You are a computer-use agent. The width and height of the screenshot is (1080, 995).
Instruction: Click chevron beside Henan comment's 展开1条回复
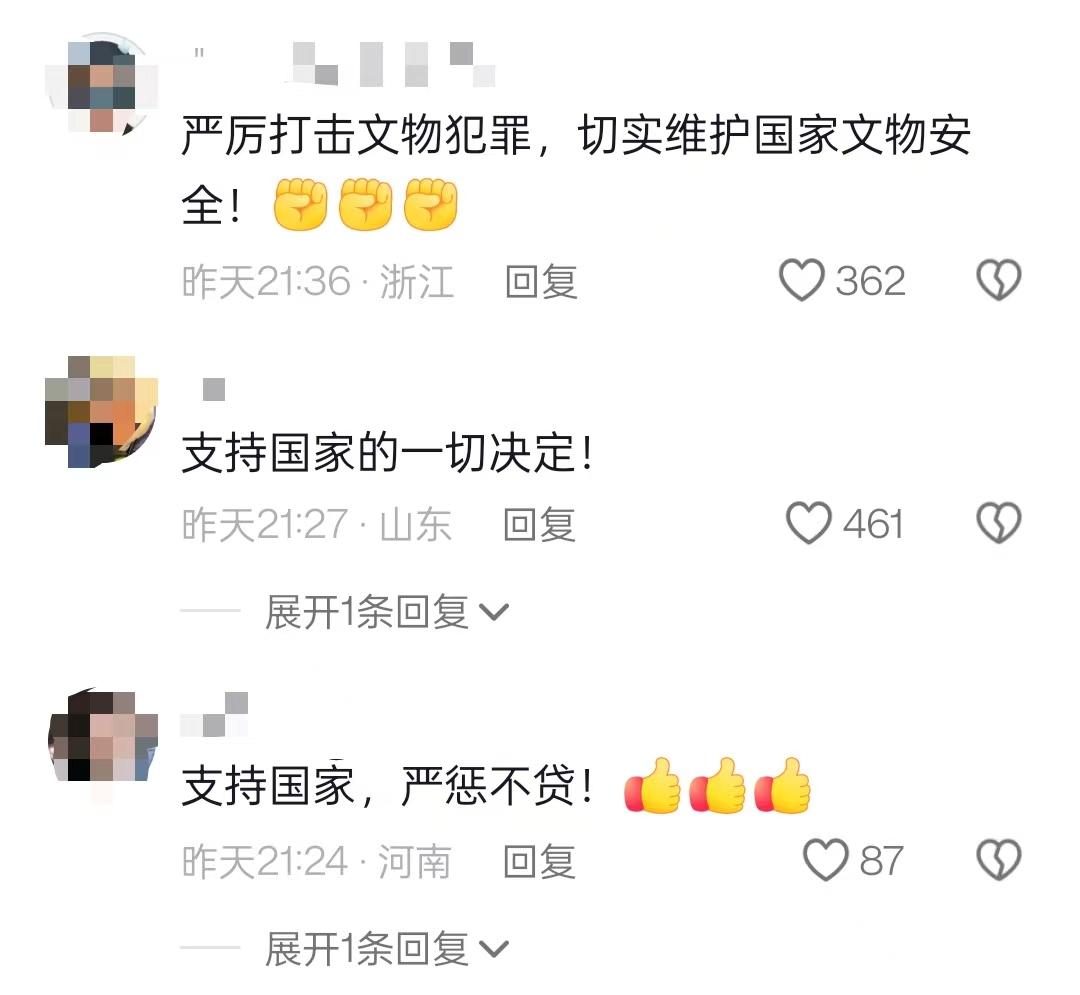493,950
